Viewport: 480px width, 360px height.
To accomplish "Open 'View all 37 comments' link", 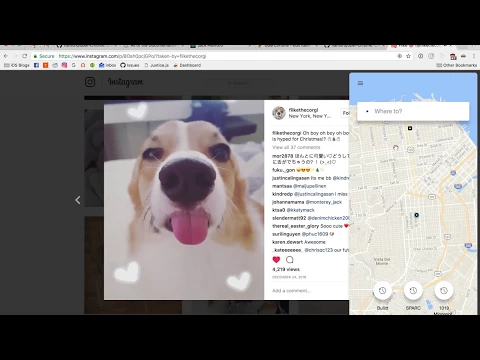I will tap(296, 147).
